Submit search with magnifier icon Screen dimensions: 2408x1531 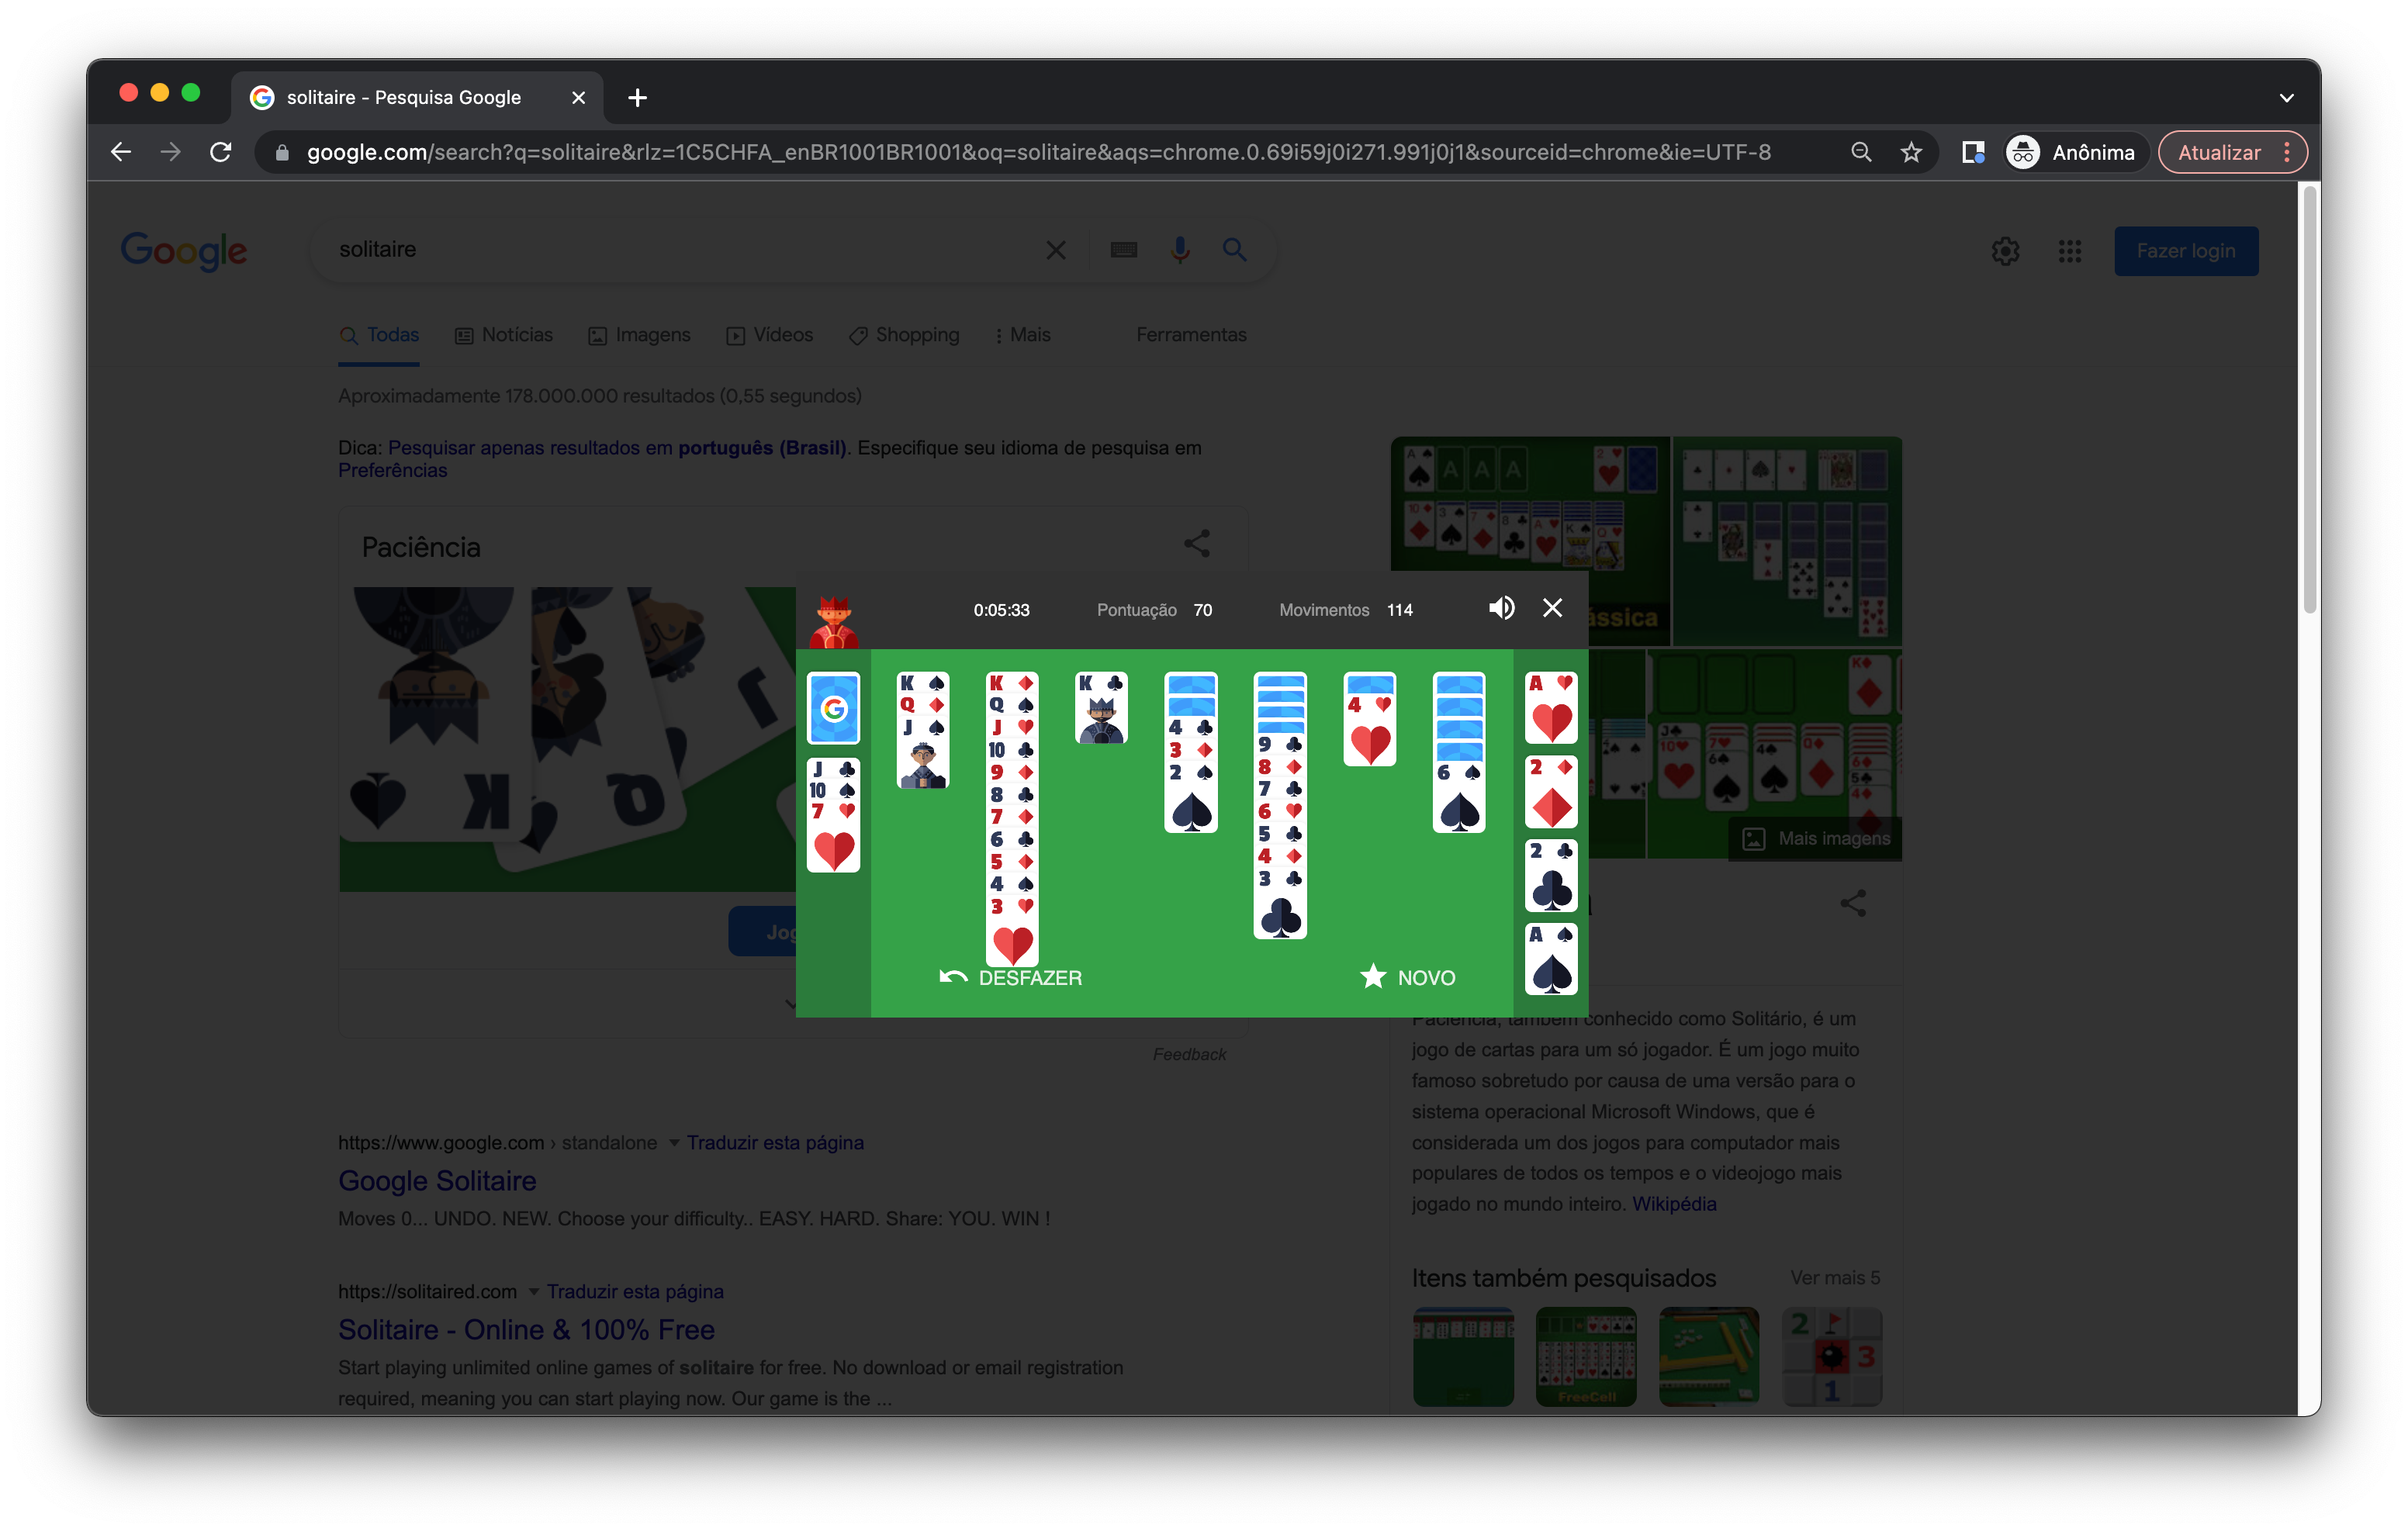click(1234, 250)
